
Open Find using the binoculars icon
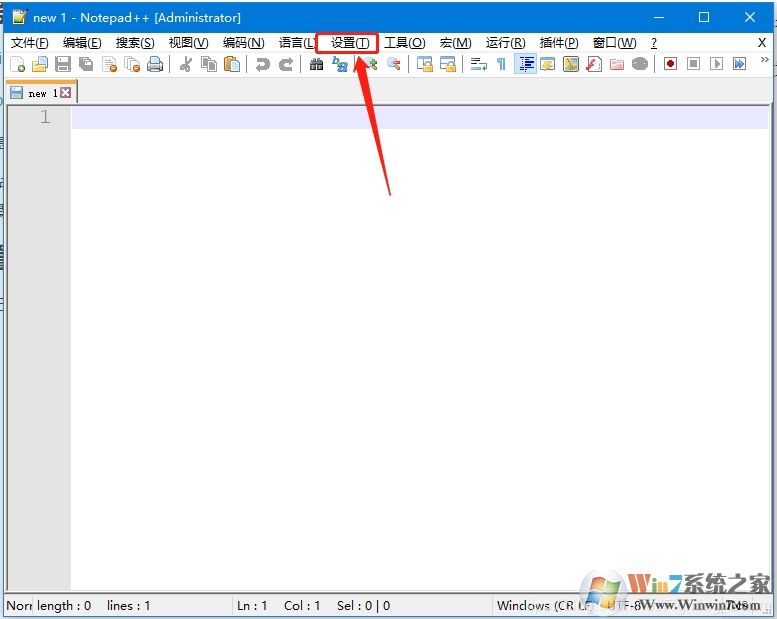click(x=316, y=64)
